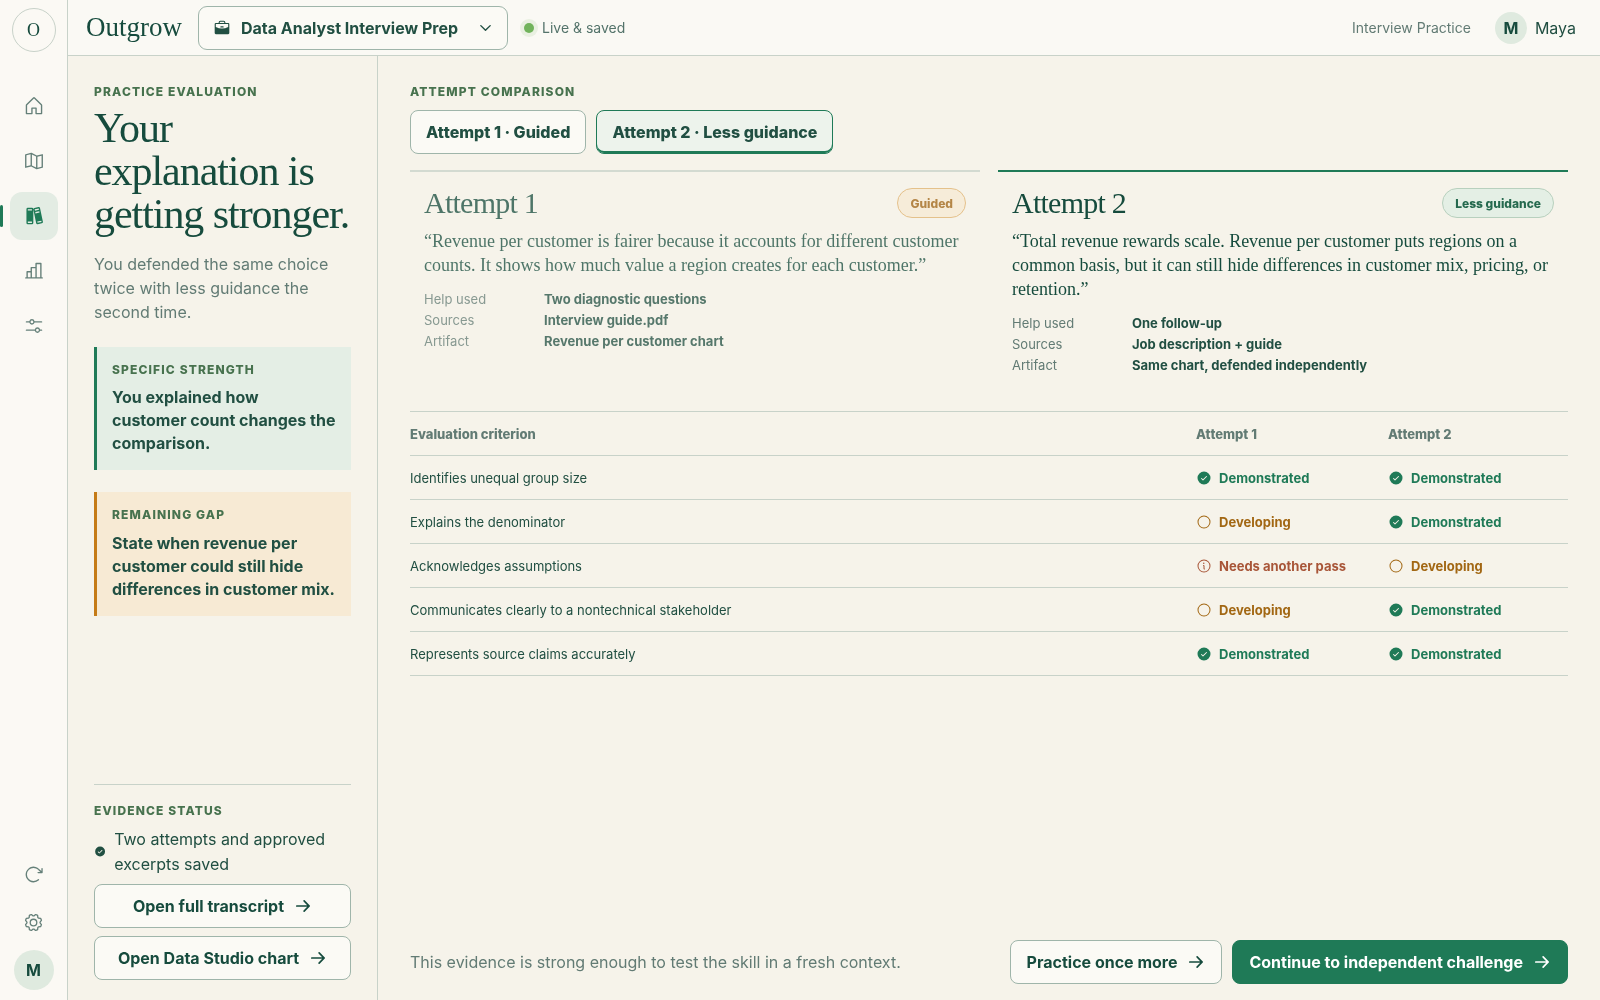Click the refresh icon in sidebar

(34, 874)
